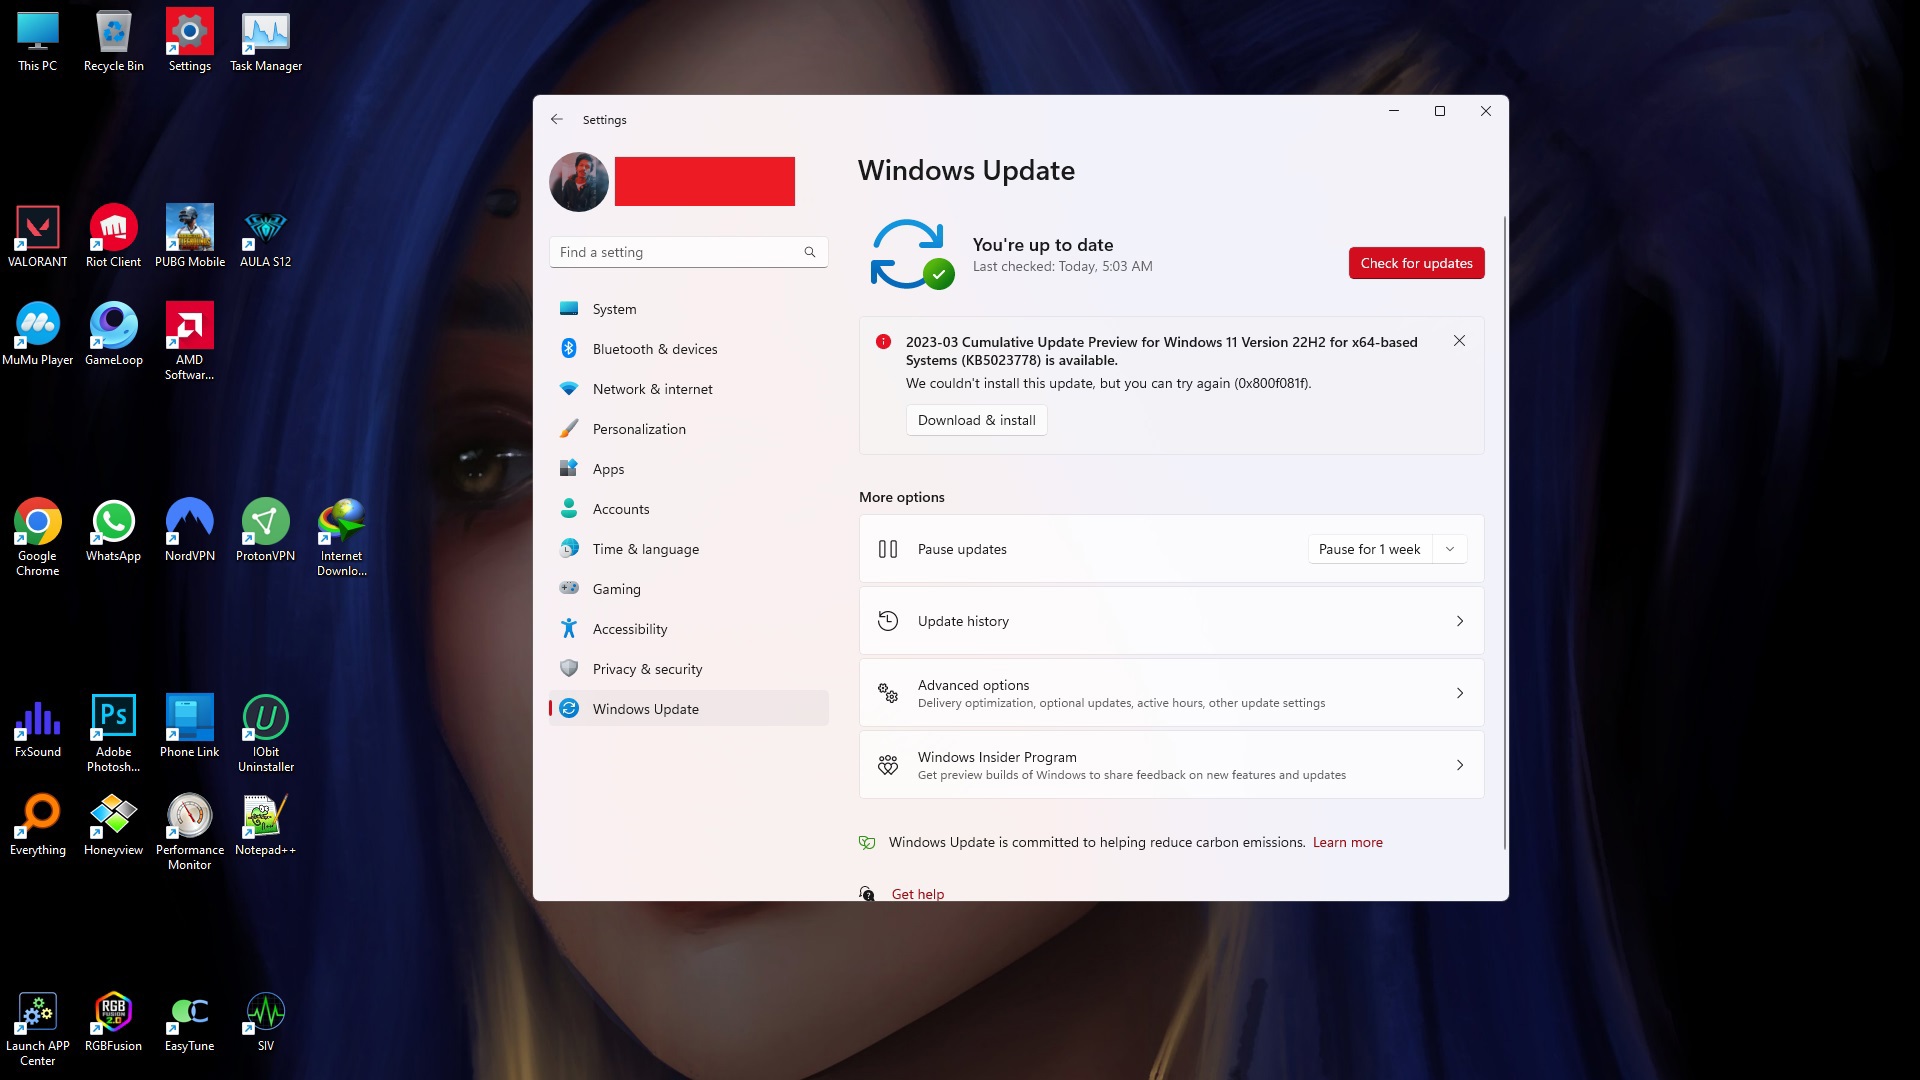Open the Phone Link shortcut
1920x1080 pixels.
tap(190, 727)
